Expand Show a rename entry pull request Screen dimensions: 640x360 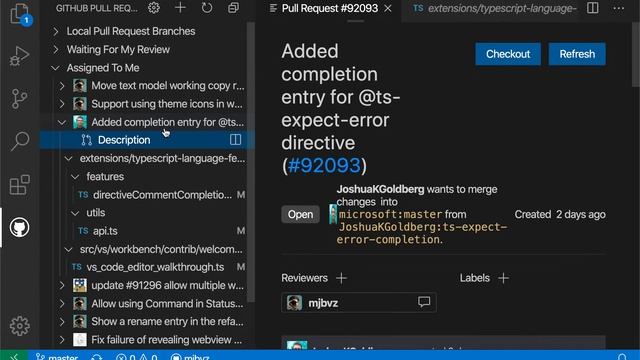coord(62,322)
